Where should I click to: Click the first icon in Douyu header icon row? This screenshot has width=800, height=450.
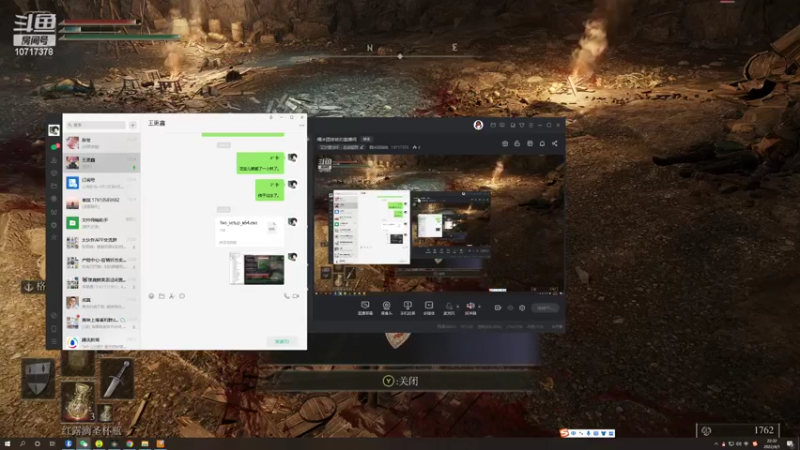[505, 144]
